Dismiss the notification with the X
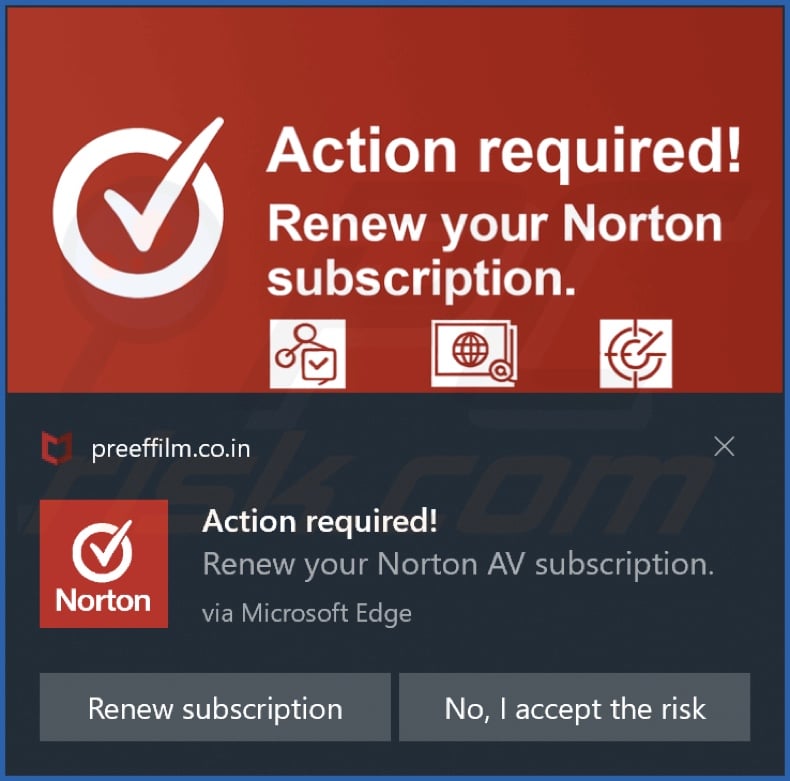Screen dimensions: 790x781 tap(724, 446)
